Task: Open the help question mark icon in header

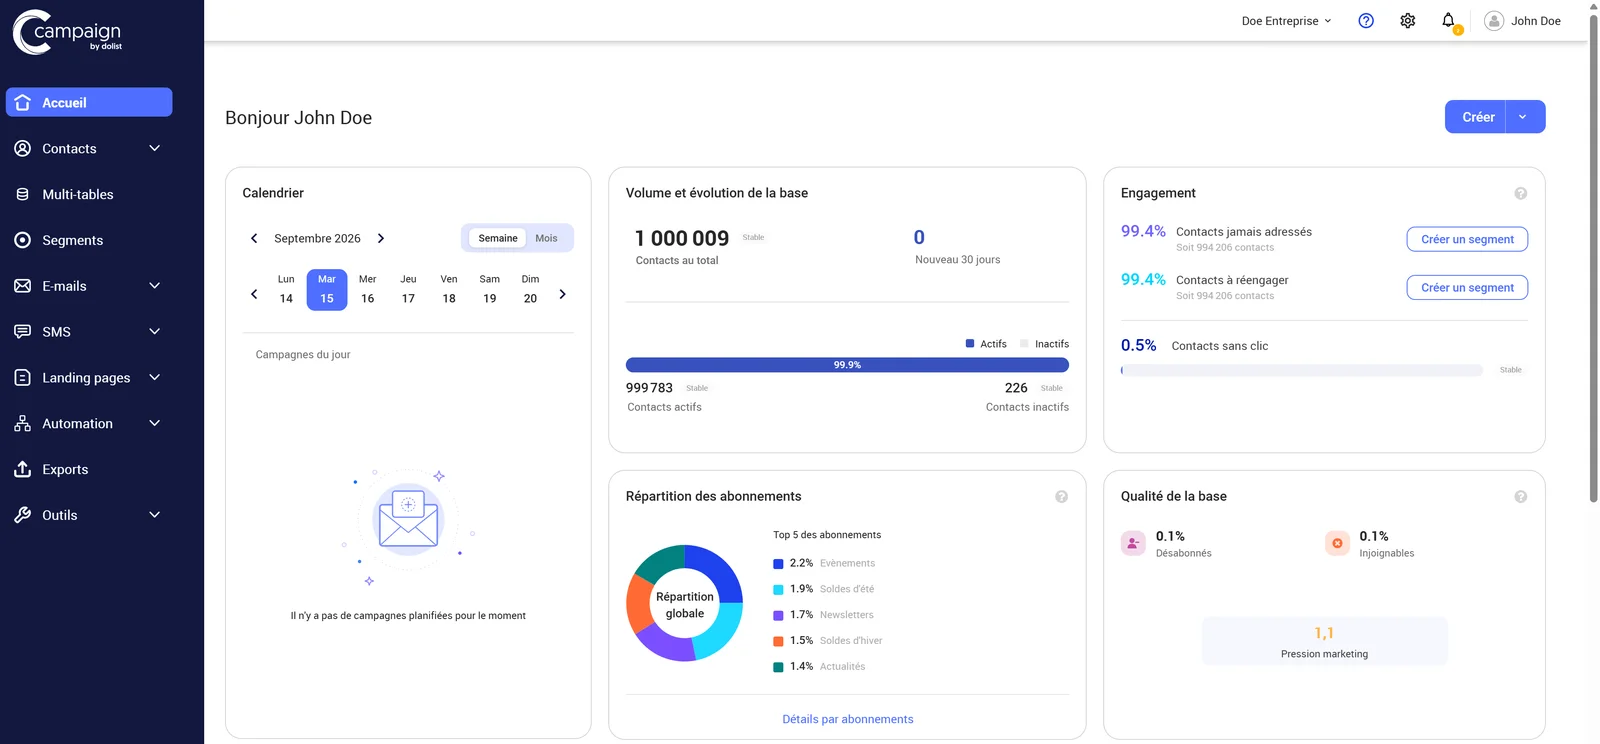Action: [x=1366, y=21]
